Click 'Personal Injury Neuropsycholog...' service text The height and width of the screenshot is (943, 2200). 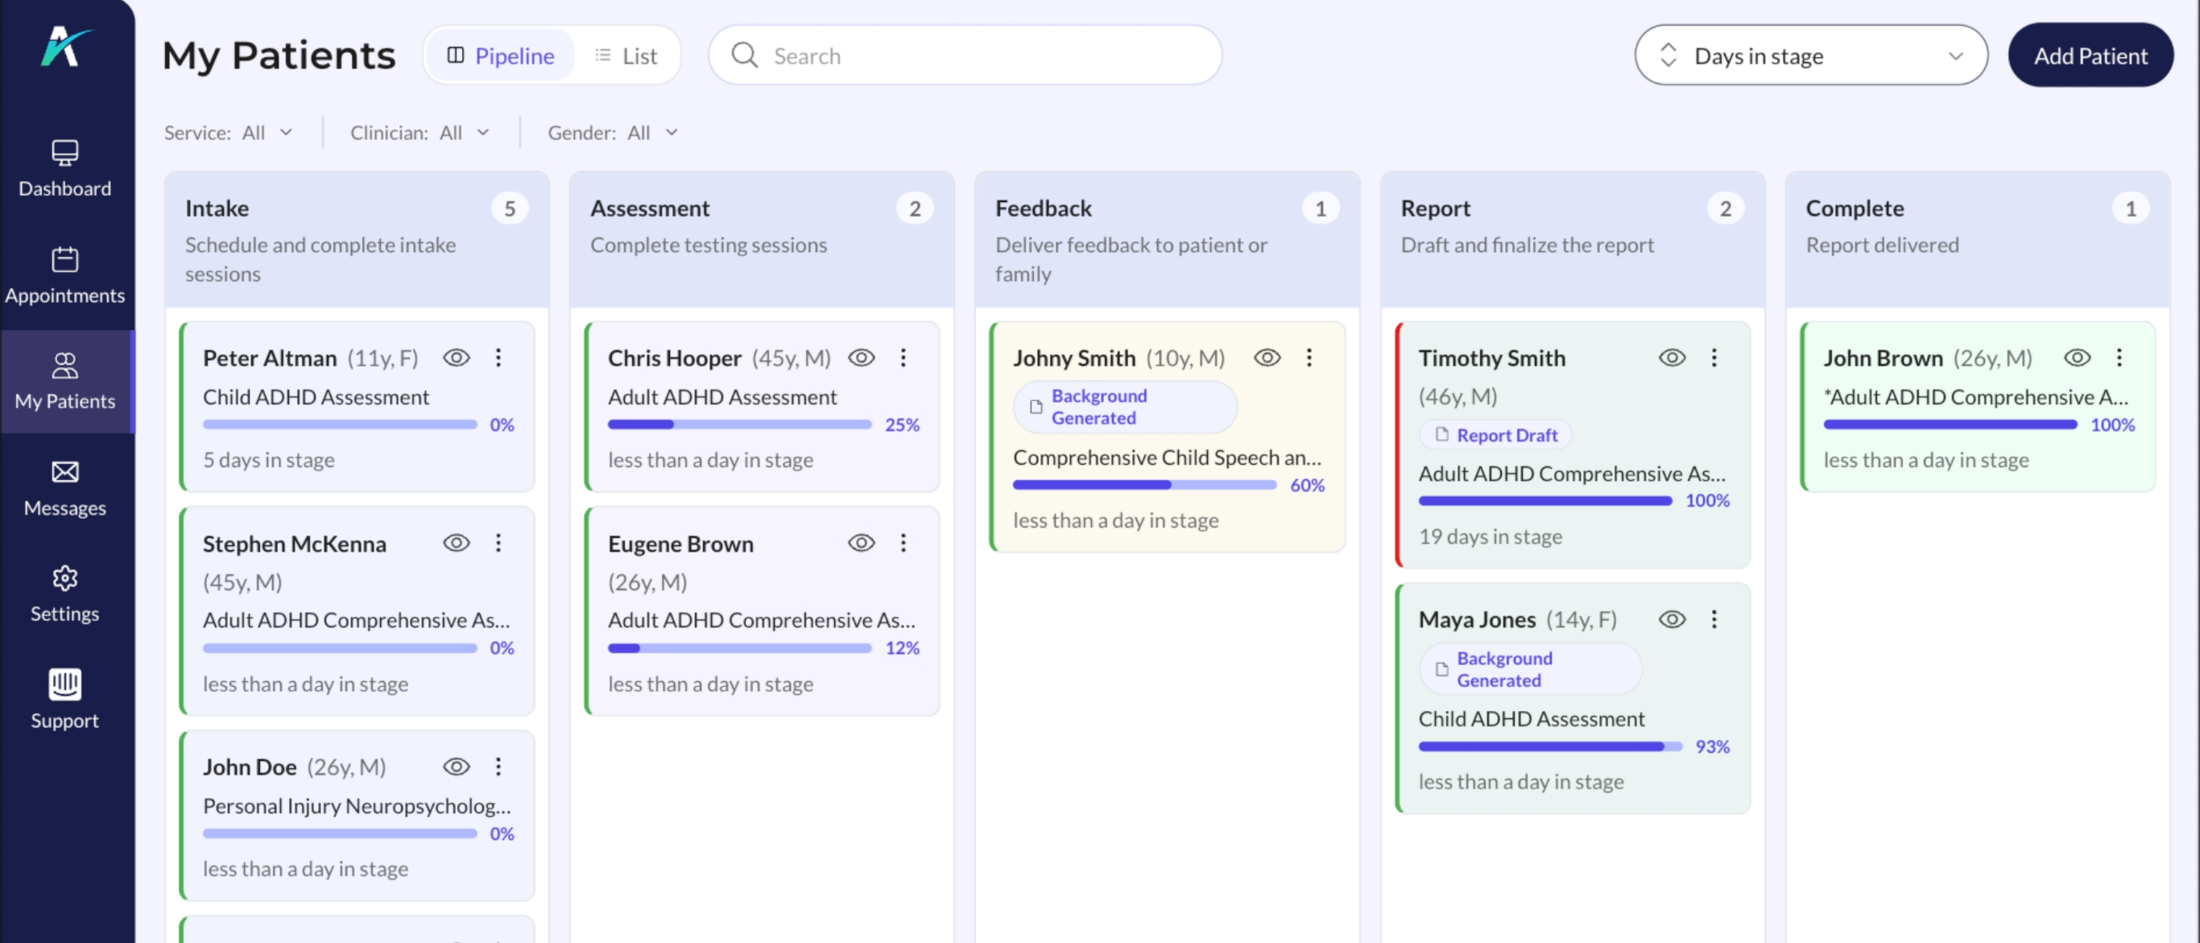(x=357, y=806)
